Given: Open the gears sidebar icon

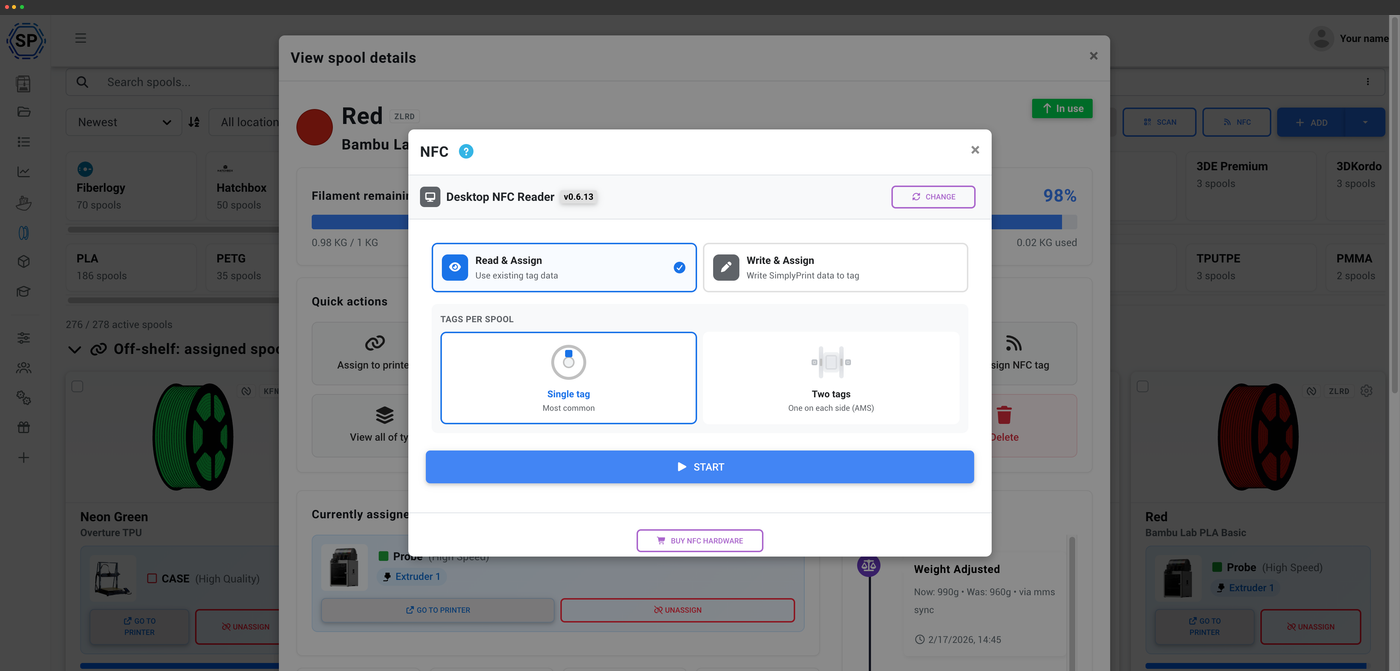Looking at the screenshot, I should click(24, 398).
